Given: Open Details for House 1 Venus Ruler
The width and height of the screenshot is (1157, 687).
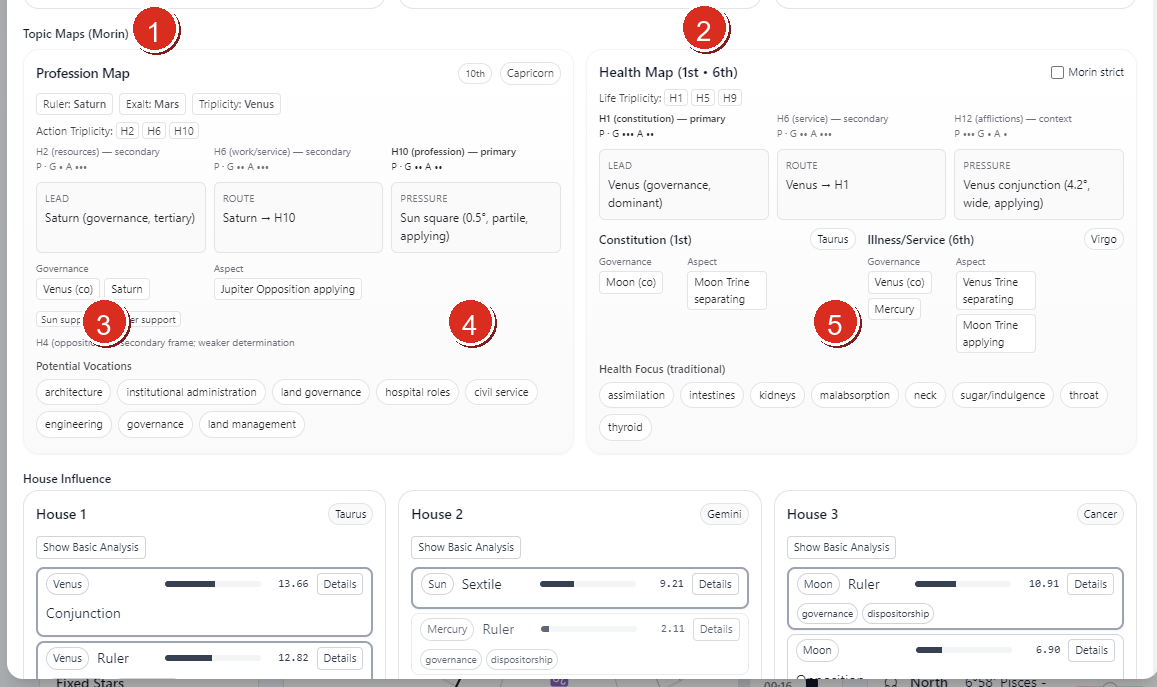Looking at the screenshot, I should point(340,657).
